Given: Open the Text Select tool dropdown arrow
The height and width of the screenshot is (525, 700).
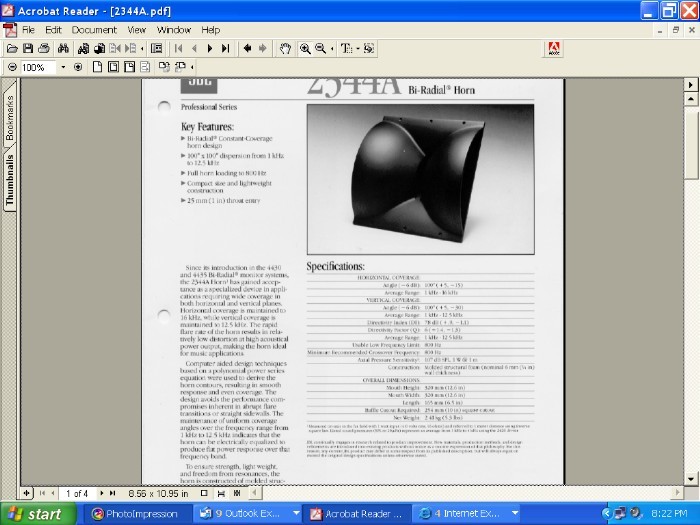Looking at the screenshot, I should (358, 49).
